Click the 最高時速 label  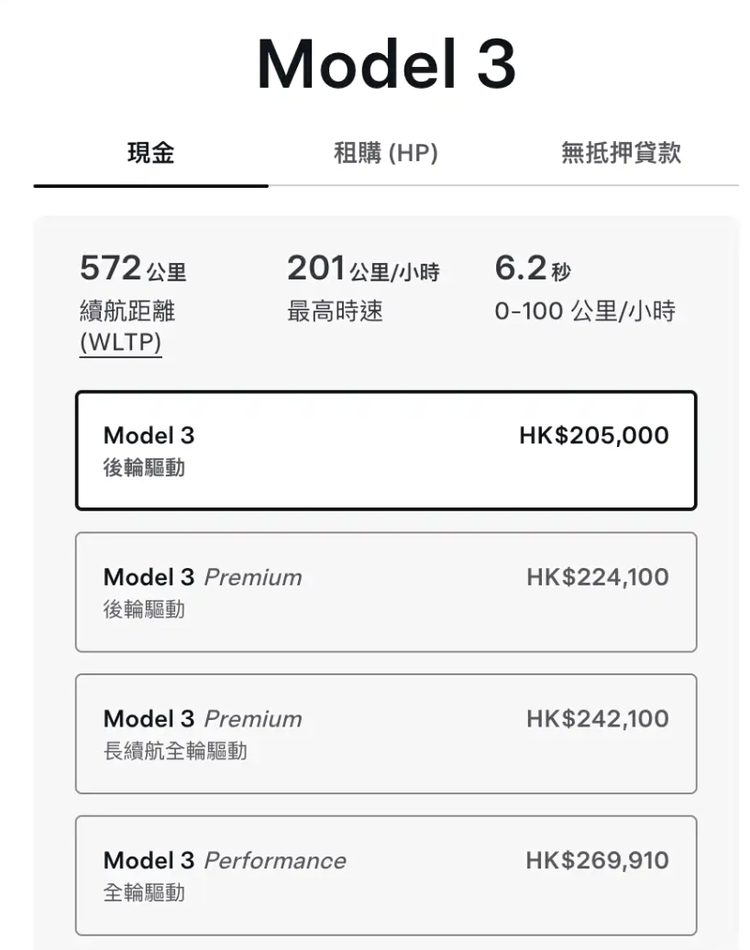click(335, 311)
